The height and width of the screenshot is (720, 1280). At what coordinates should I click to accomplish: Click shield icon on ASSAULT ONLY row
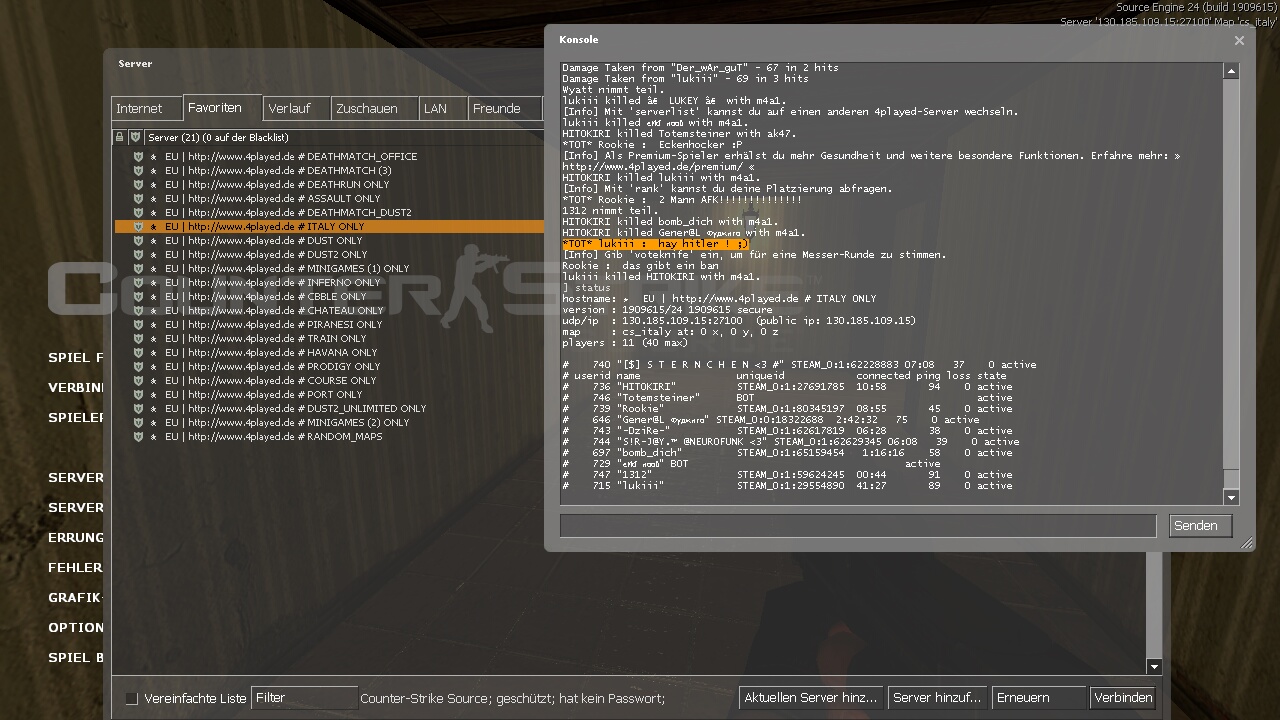[138, 199]
